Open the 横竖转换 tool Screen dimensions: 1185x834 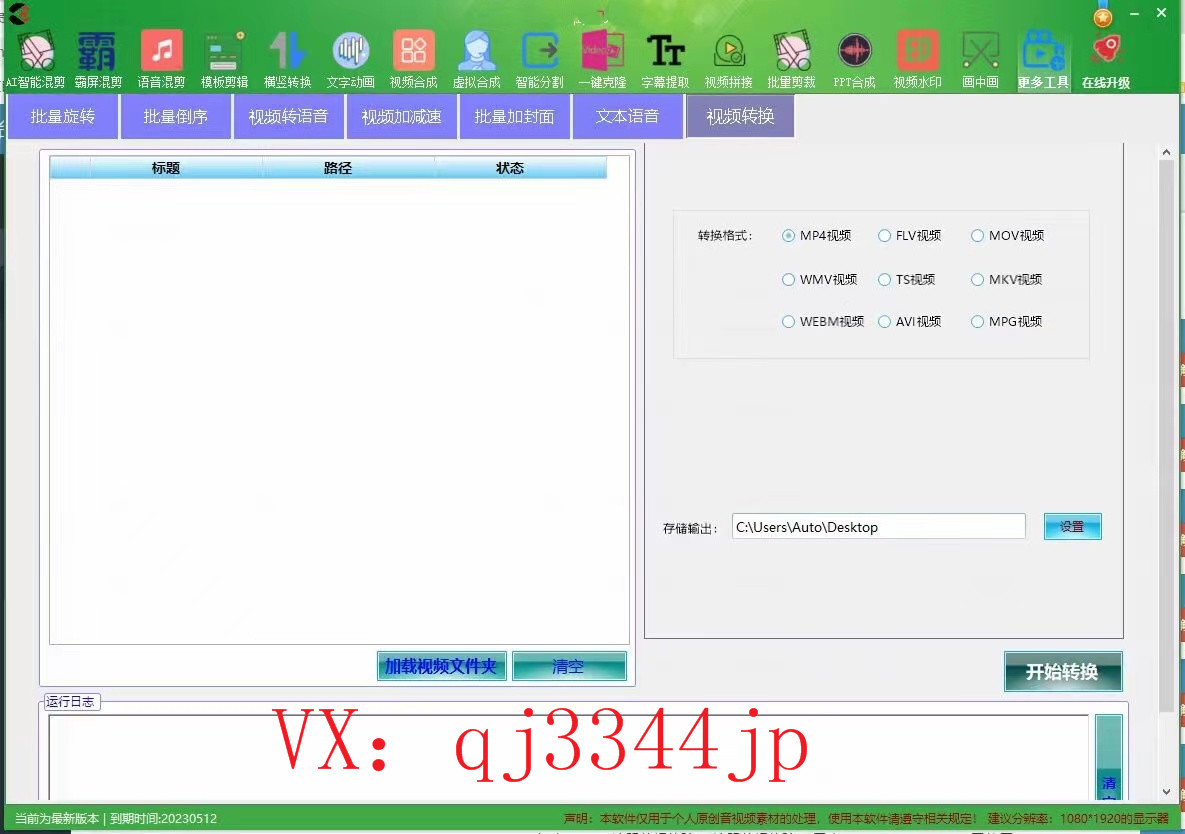coord(287,60)
